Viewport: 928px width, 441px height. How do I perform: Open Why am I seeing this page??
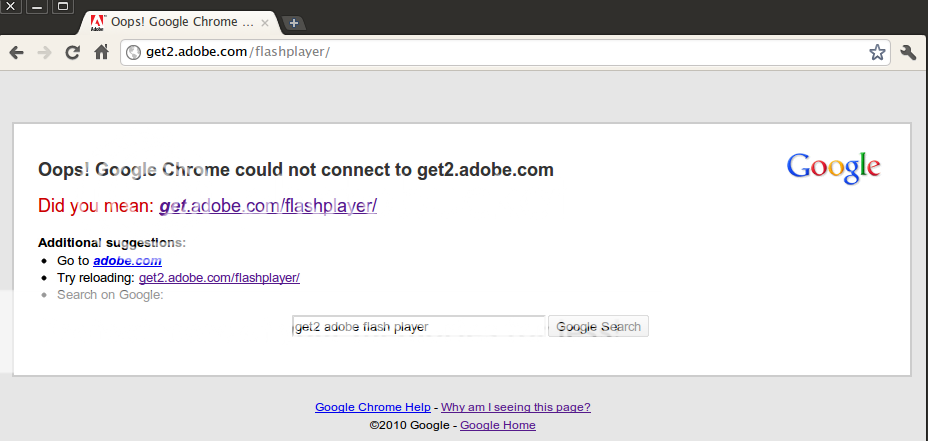[x=515, y=407]
